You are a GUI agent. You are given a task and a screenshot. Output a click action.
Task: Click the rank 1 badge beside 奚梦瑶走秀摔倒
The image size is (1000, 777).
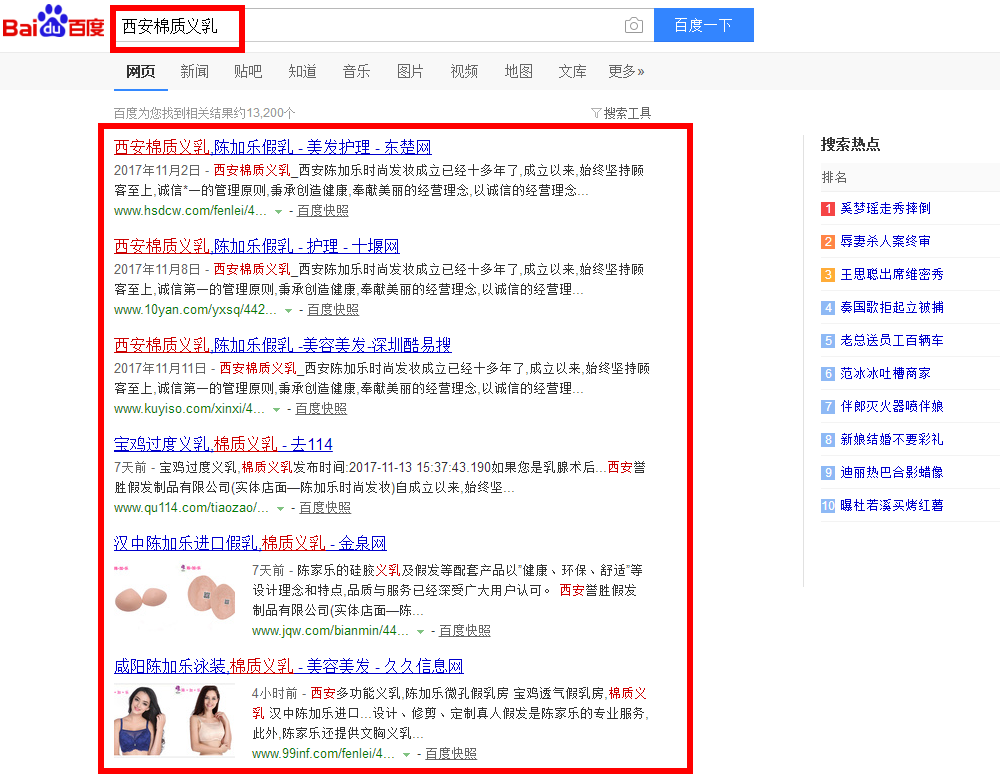click(x=828, y=209)
